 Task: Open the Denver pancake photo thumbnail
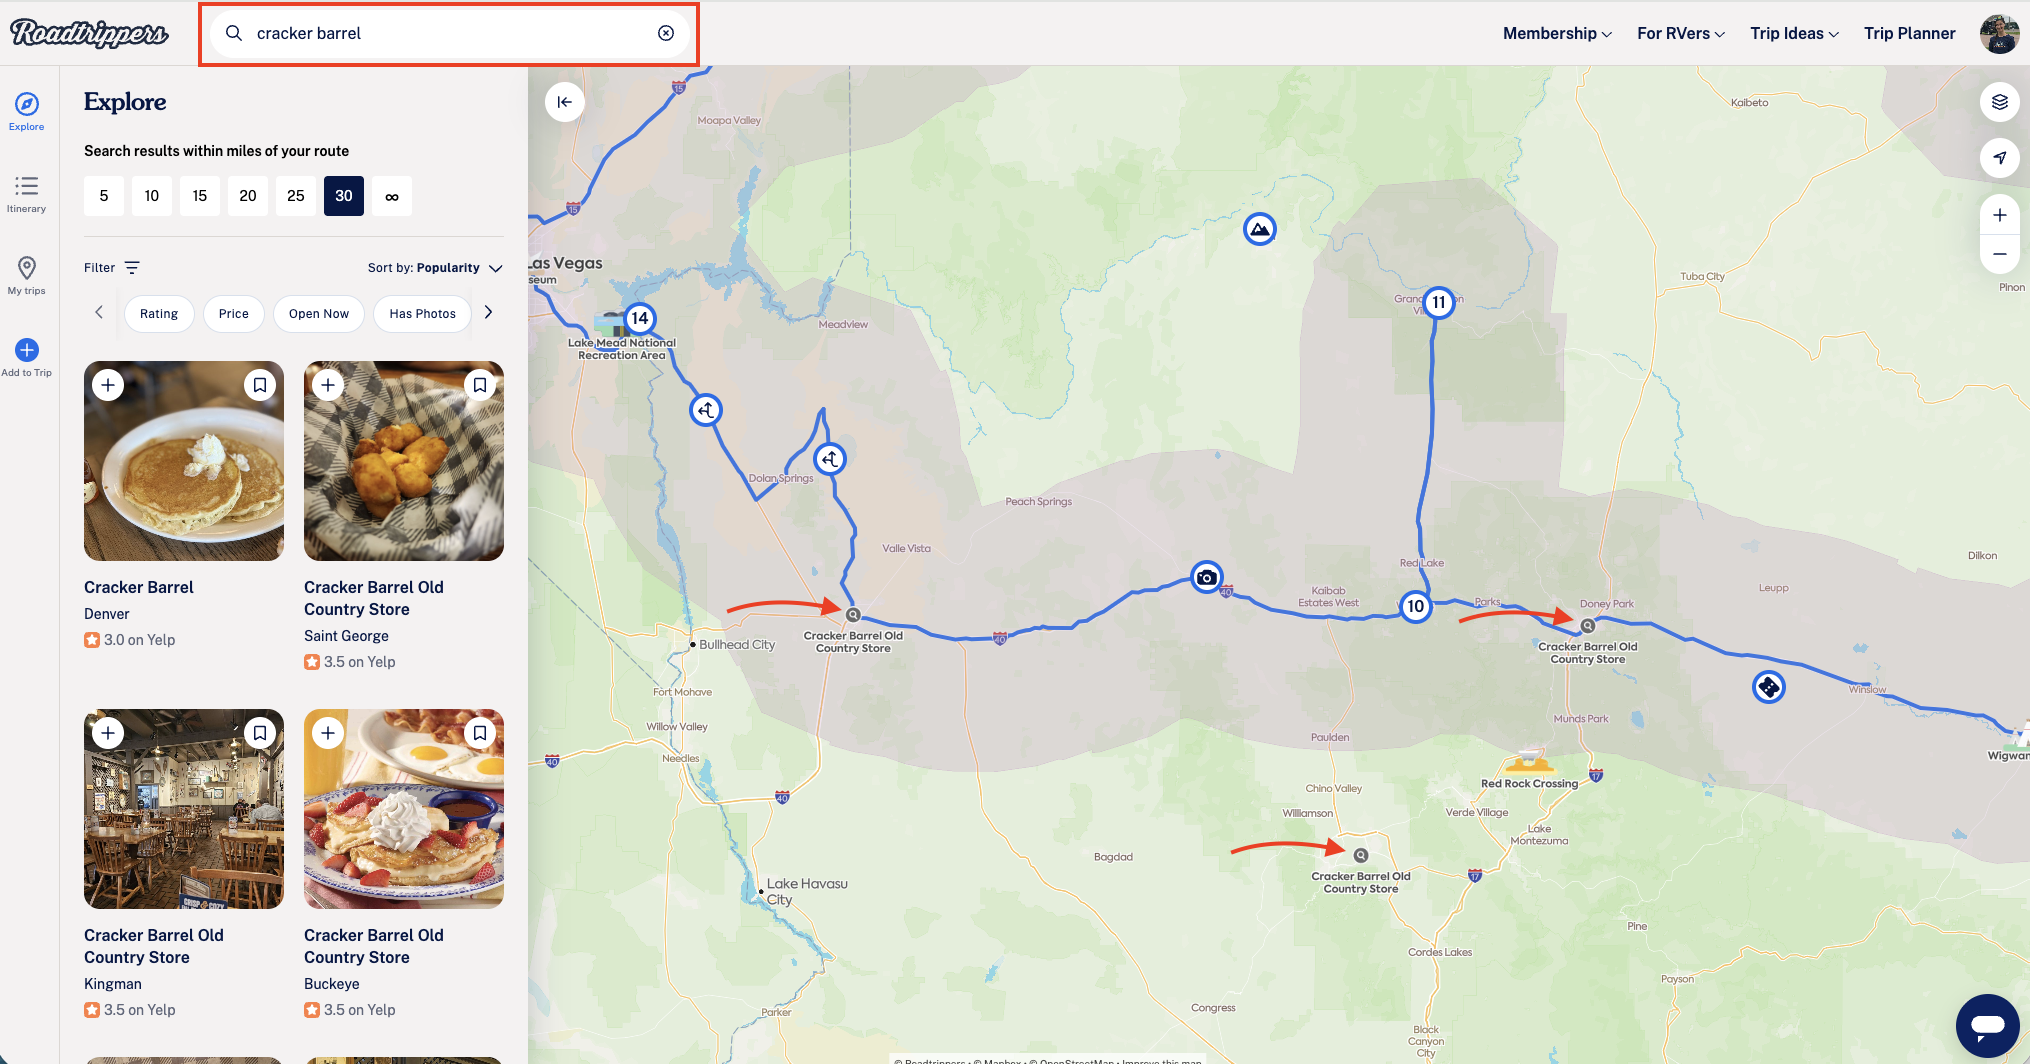click(184, 461)
